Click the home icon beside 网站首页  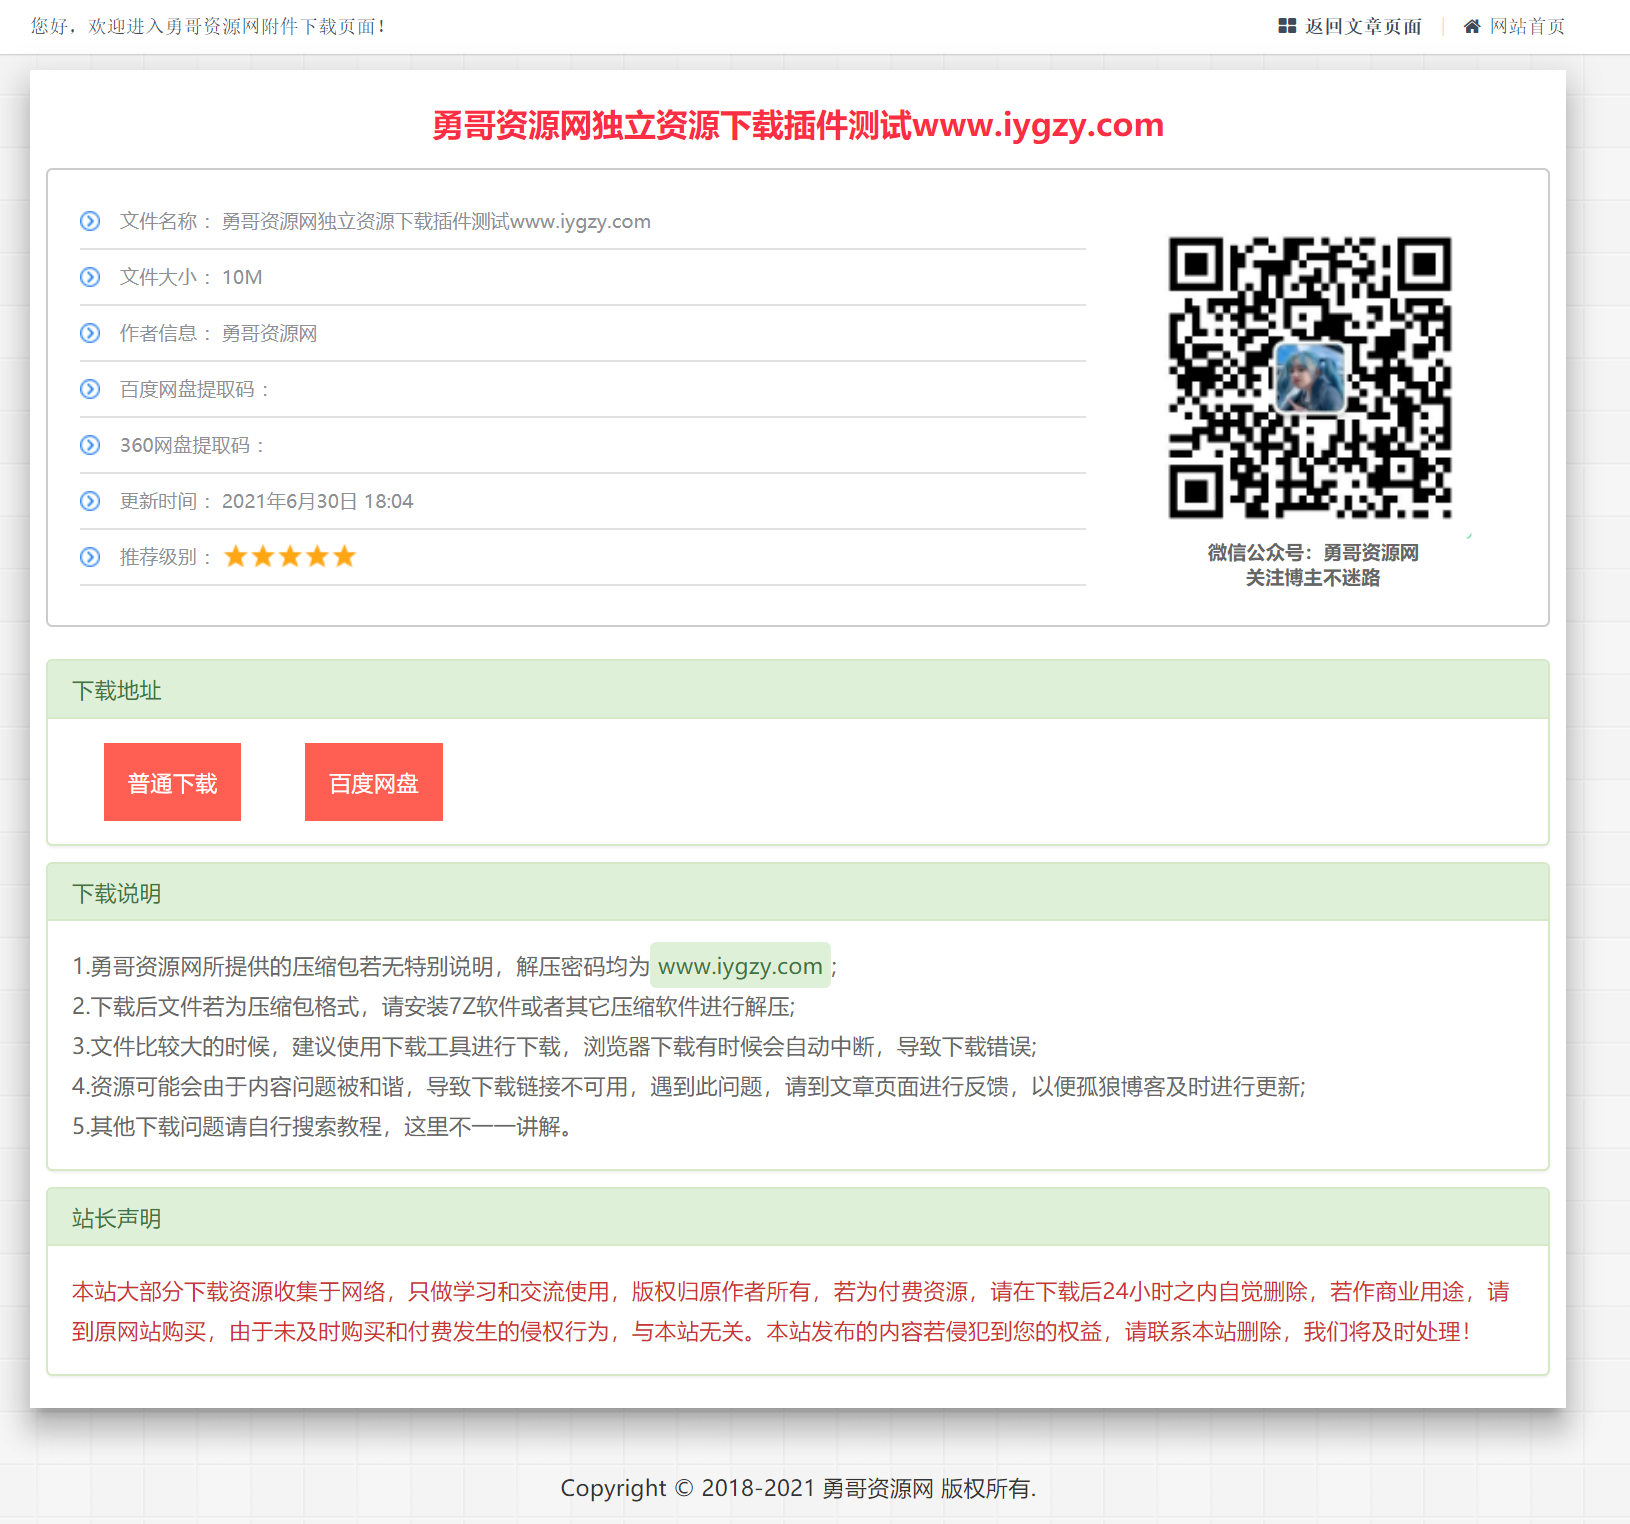pos(1472,26)
